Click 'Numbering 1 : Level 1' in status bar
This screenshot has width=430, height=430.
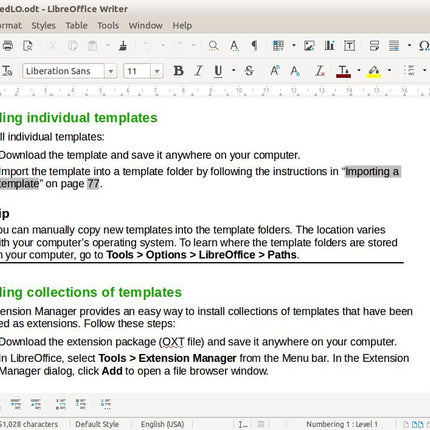(342, 424)
